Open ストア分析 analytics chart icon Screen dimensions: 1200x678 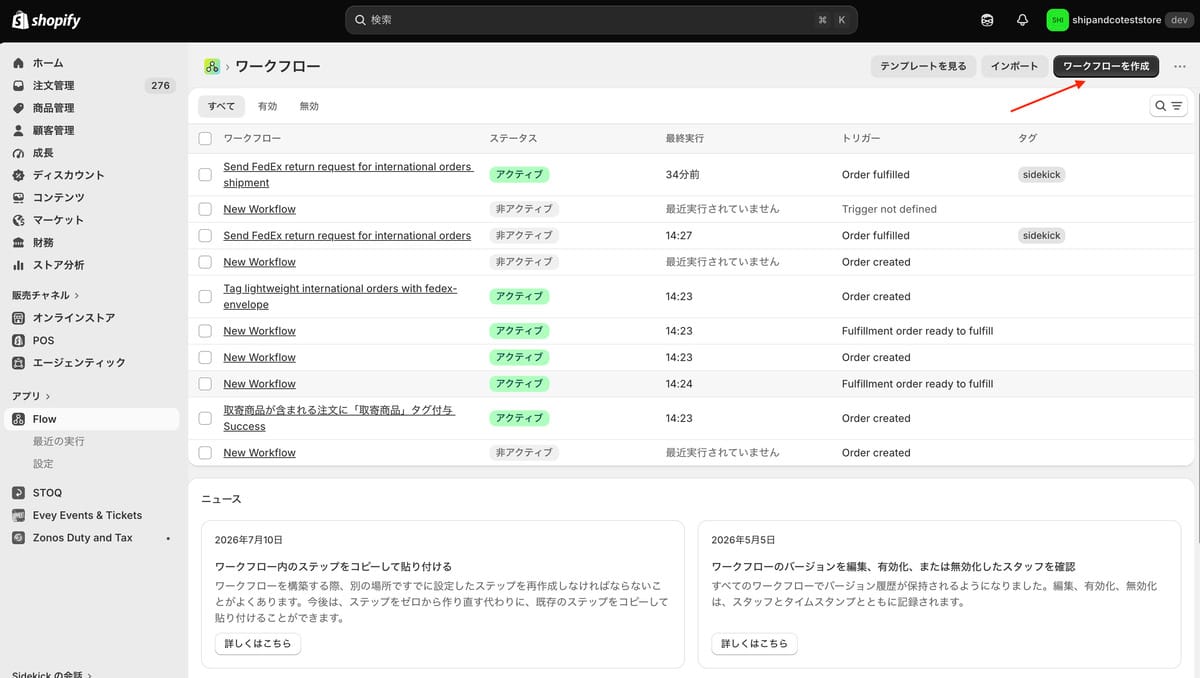(19, 265)
